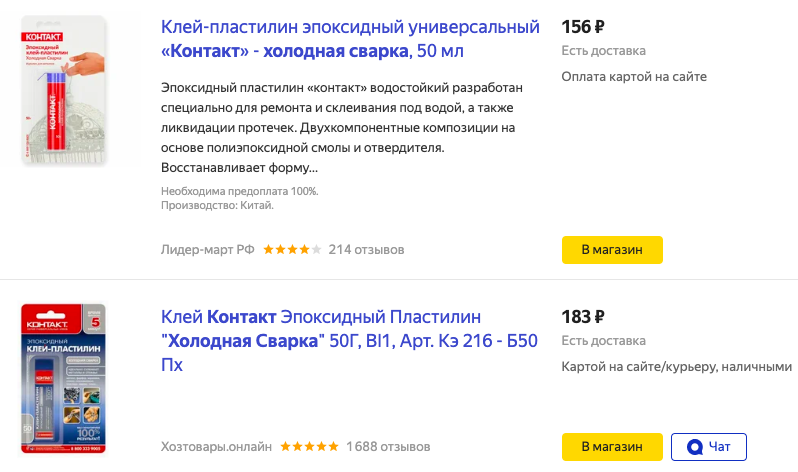Open the Клей Контакт Эпоксидный Пластилин title link
Image resolution: width=798 pixels, height=472 pixels.
pos(349,341)
